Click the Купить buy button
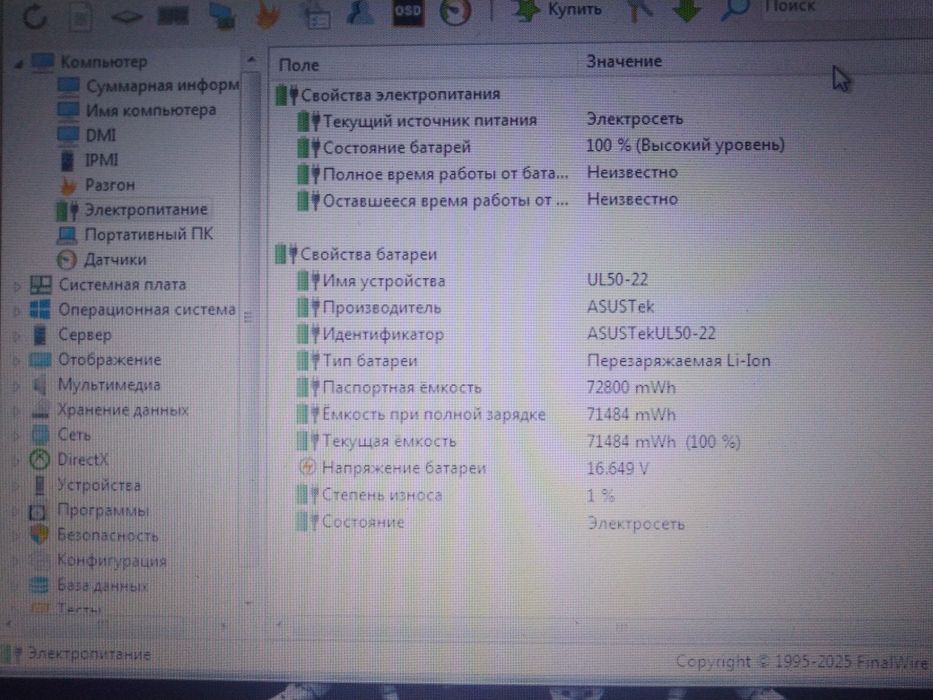This screenshot has width=933, height=700. pyautogui.click(x=557, y=10)
